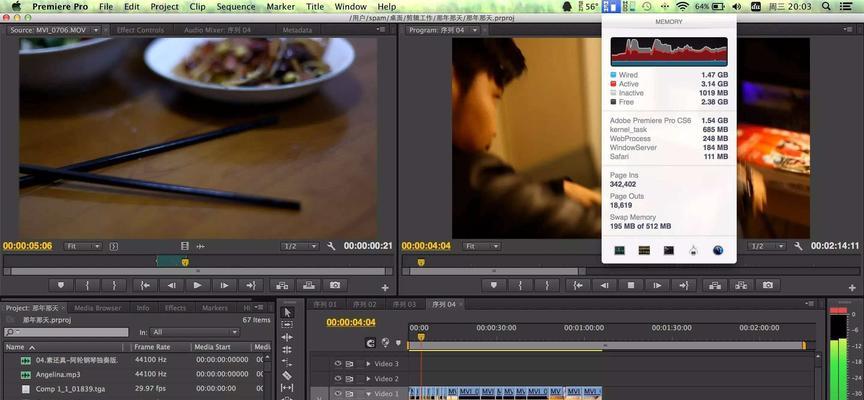
Task: Open Program monitor button editor plus icon
Action: click(852, 288)
